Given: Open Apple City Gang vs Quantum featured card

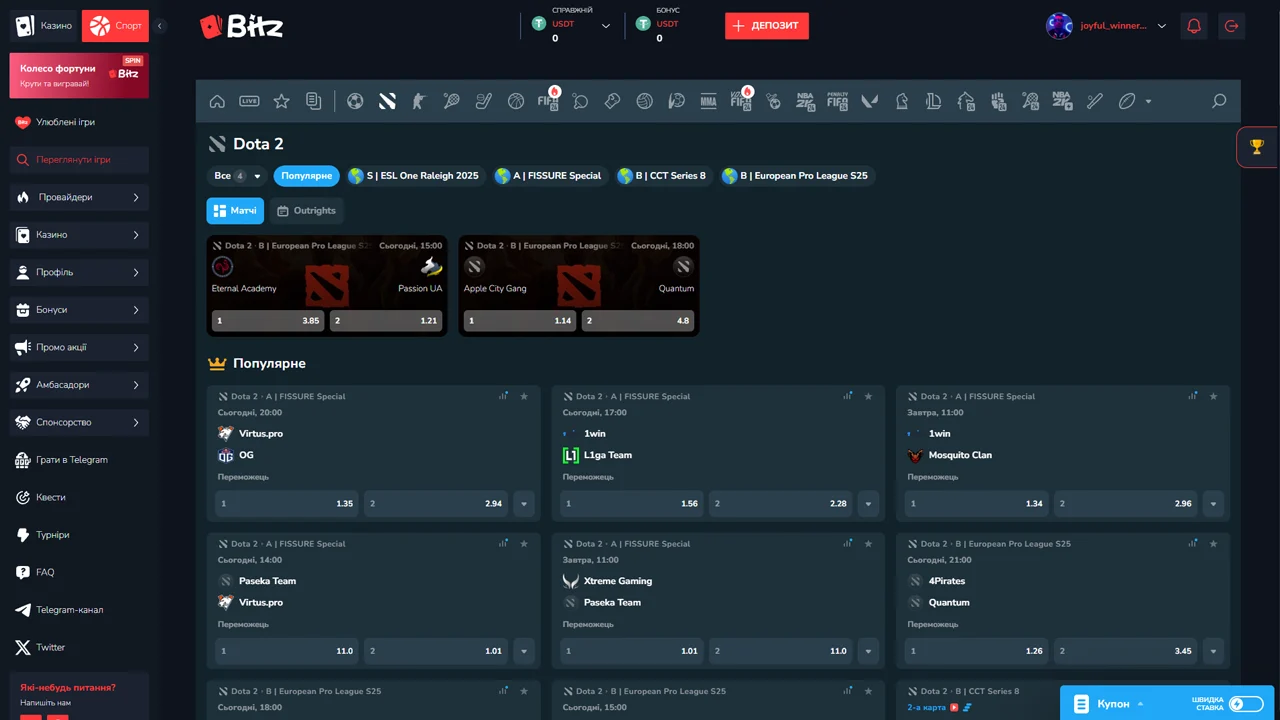Looking at the screenshot, I should [579, 286].
